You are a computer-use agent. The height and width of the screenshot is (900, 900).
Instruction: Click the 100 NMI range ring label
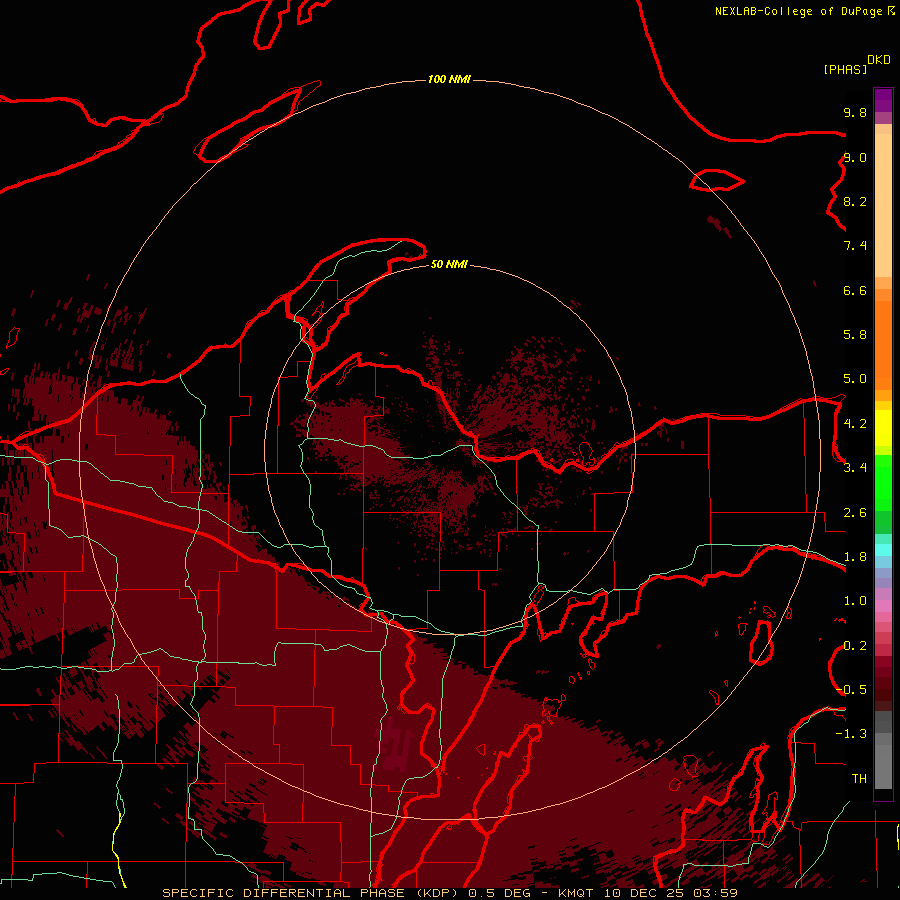[x=449, y=79]
